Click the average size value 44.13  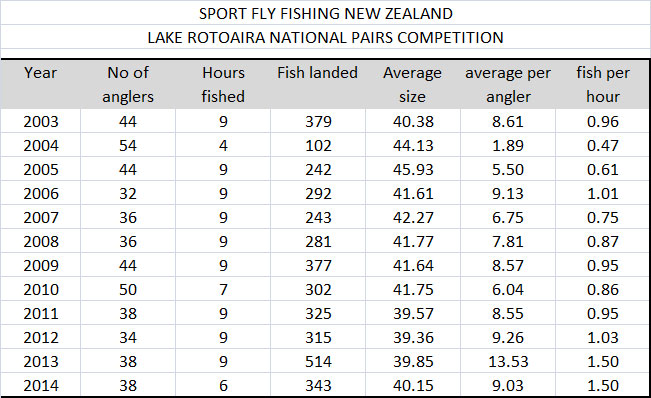click(413, 145)
